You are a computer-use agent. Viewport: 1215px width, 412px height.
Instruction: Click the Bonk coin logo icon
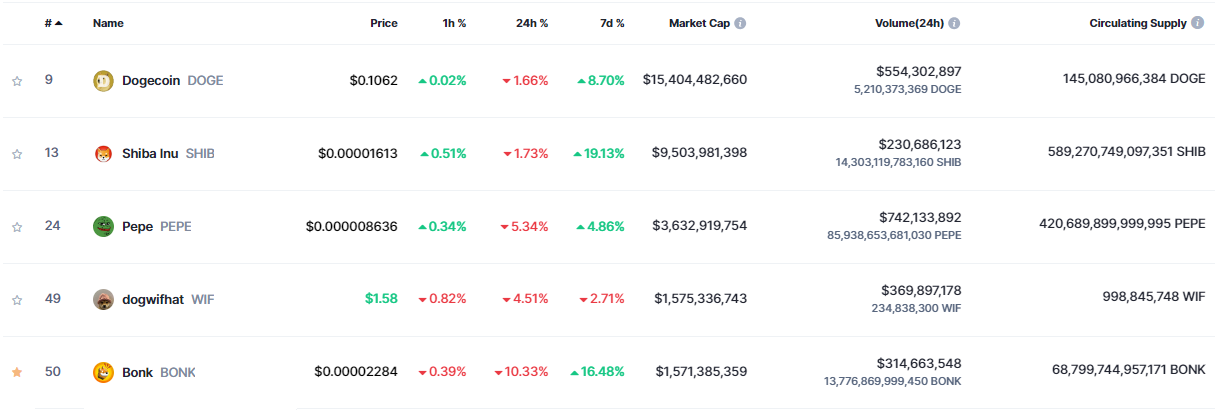coord(103,372)
